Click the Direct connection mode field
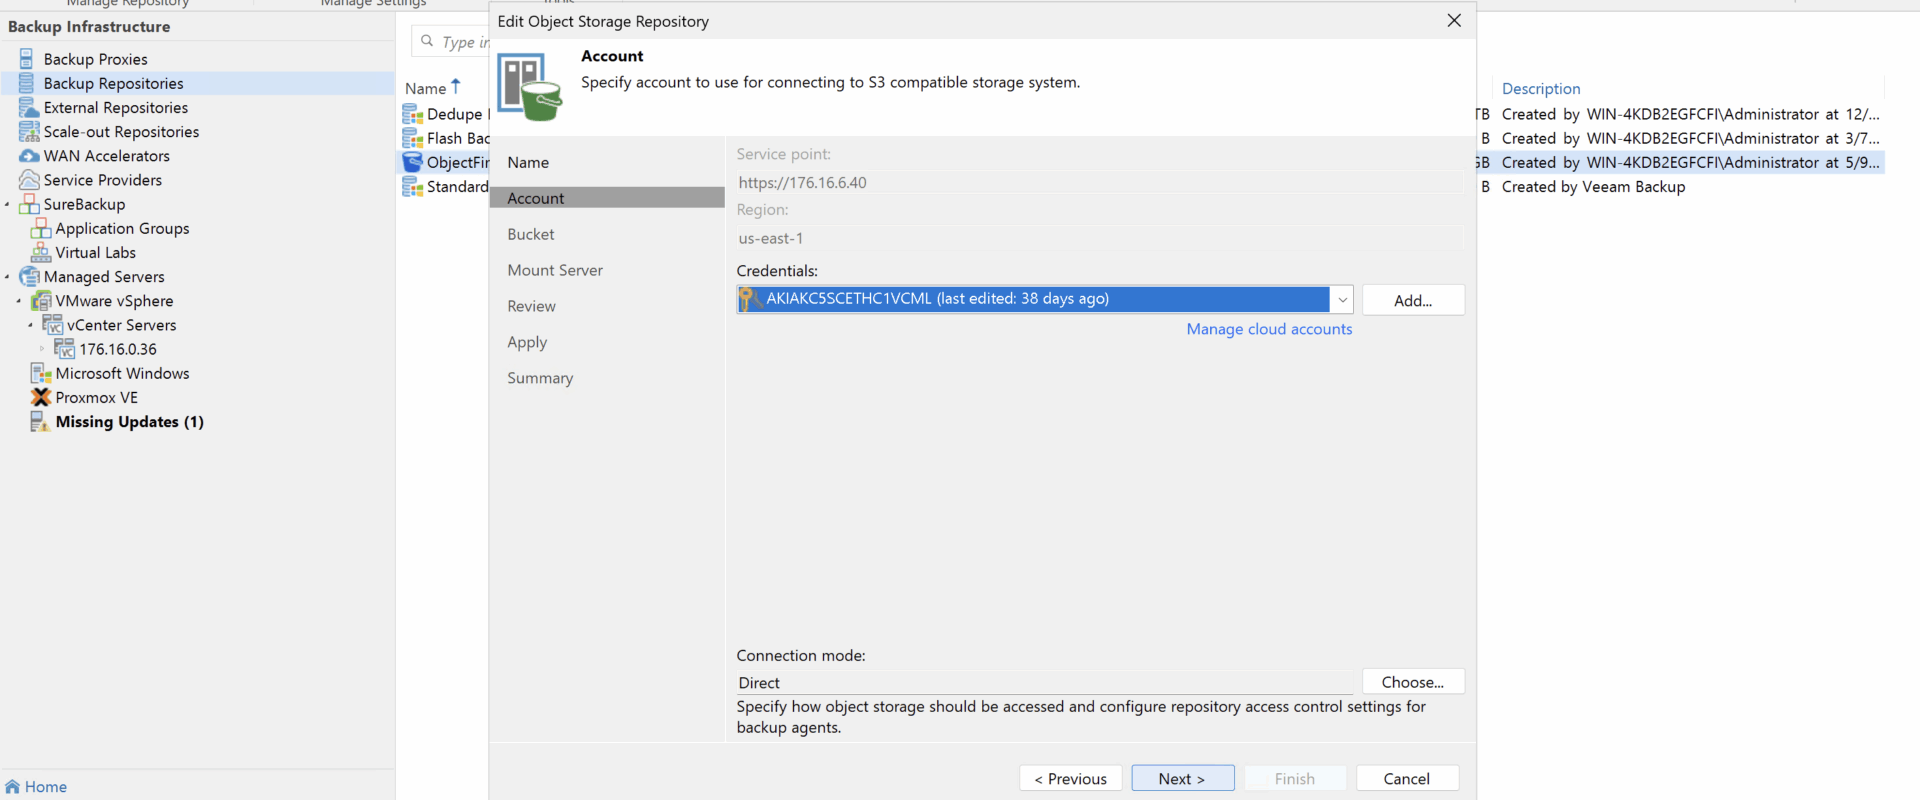The height and width of the screenshot is (800, 1920). click(1045, 682)
